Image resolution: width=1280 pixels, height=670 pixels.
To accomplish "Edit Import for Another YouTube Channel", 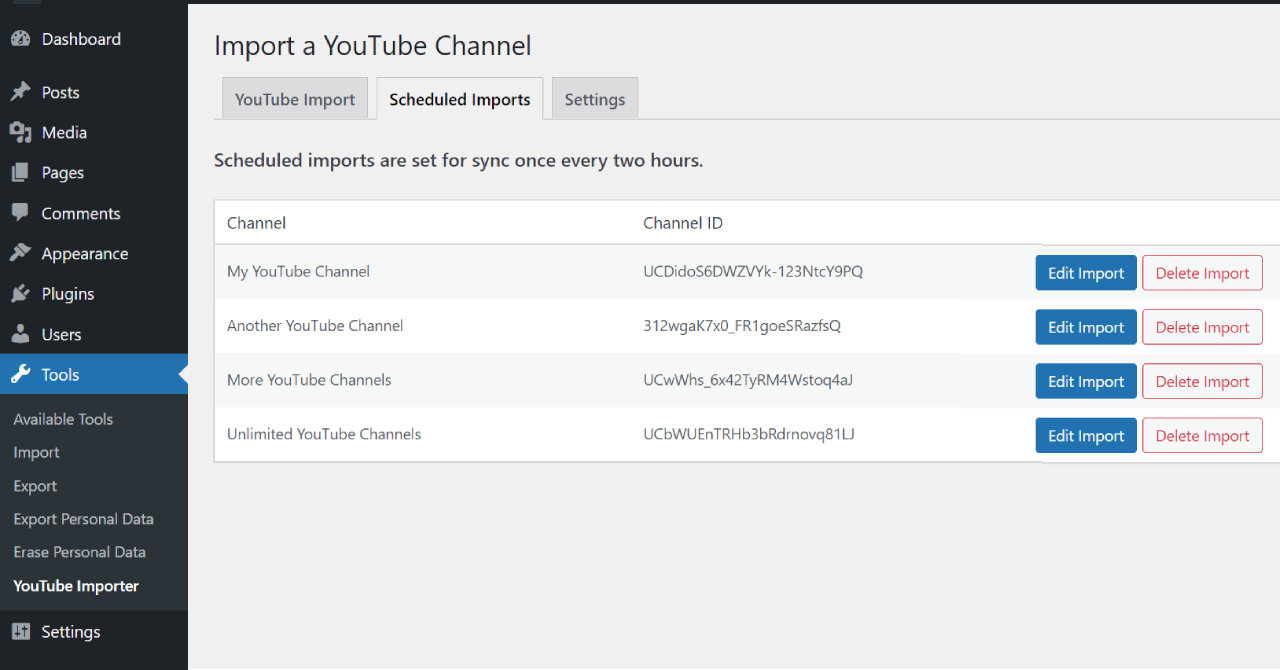I will (1086, 327).
